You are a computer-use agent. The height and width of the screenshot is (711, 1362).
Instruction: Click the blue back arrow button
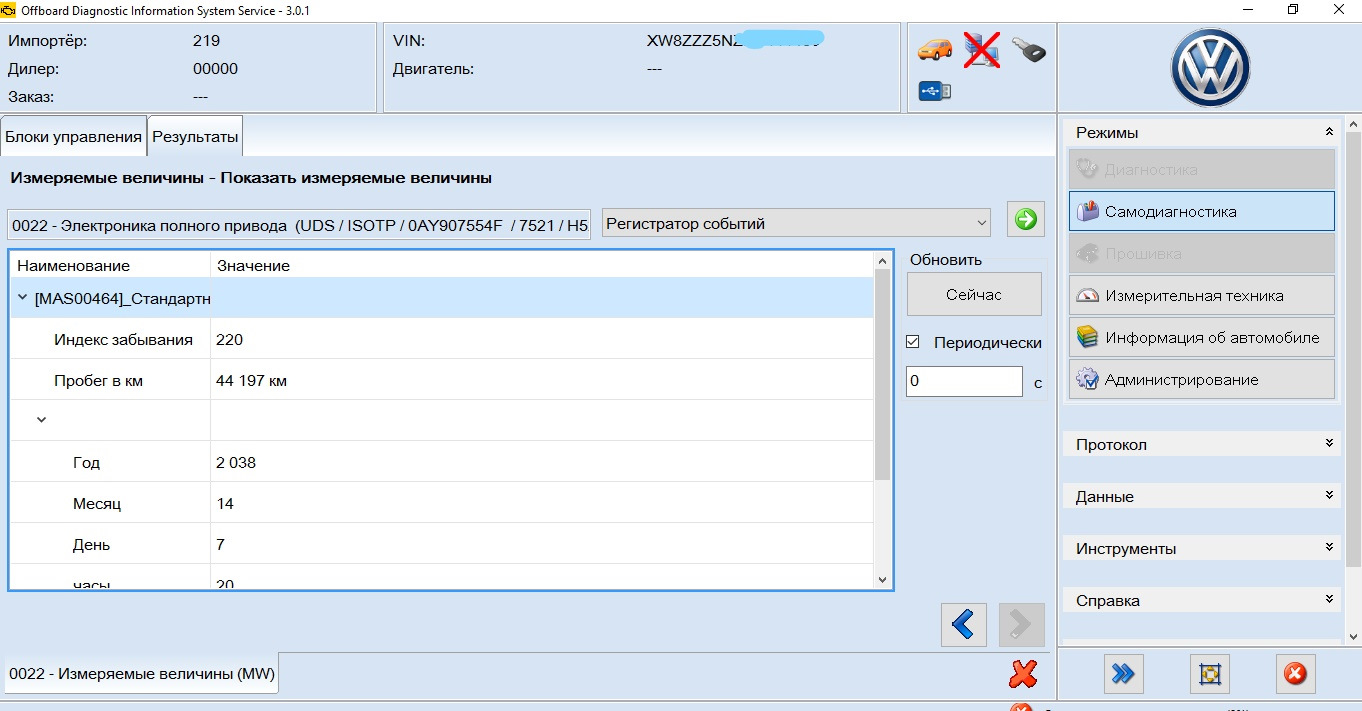(963, 625)
